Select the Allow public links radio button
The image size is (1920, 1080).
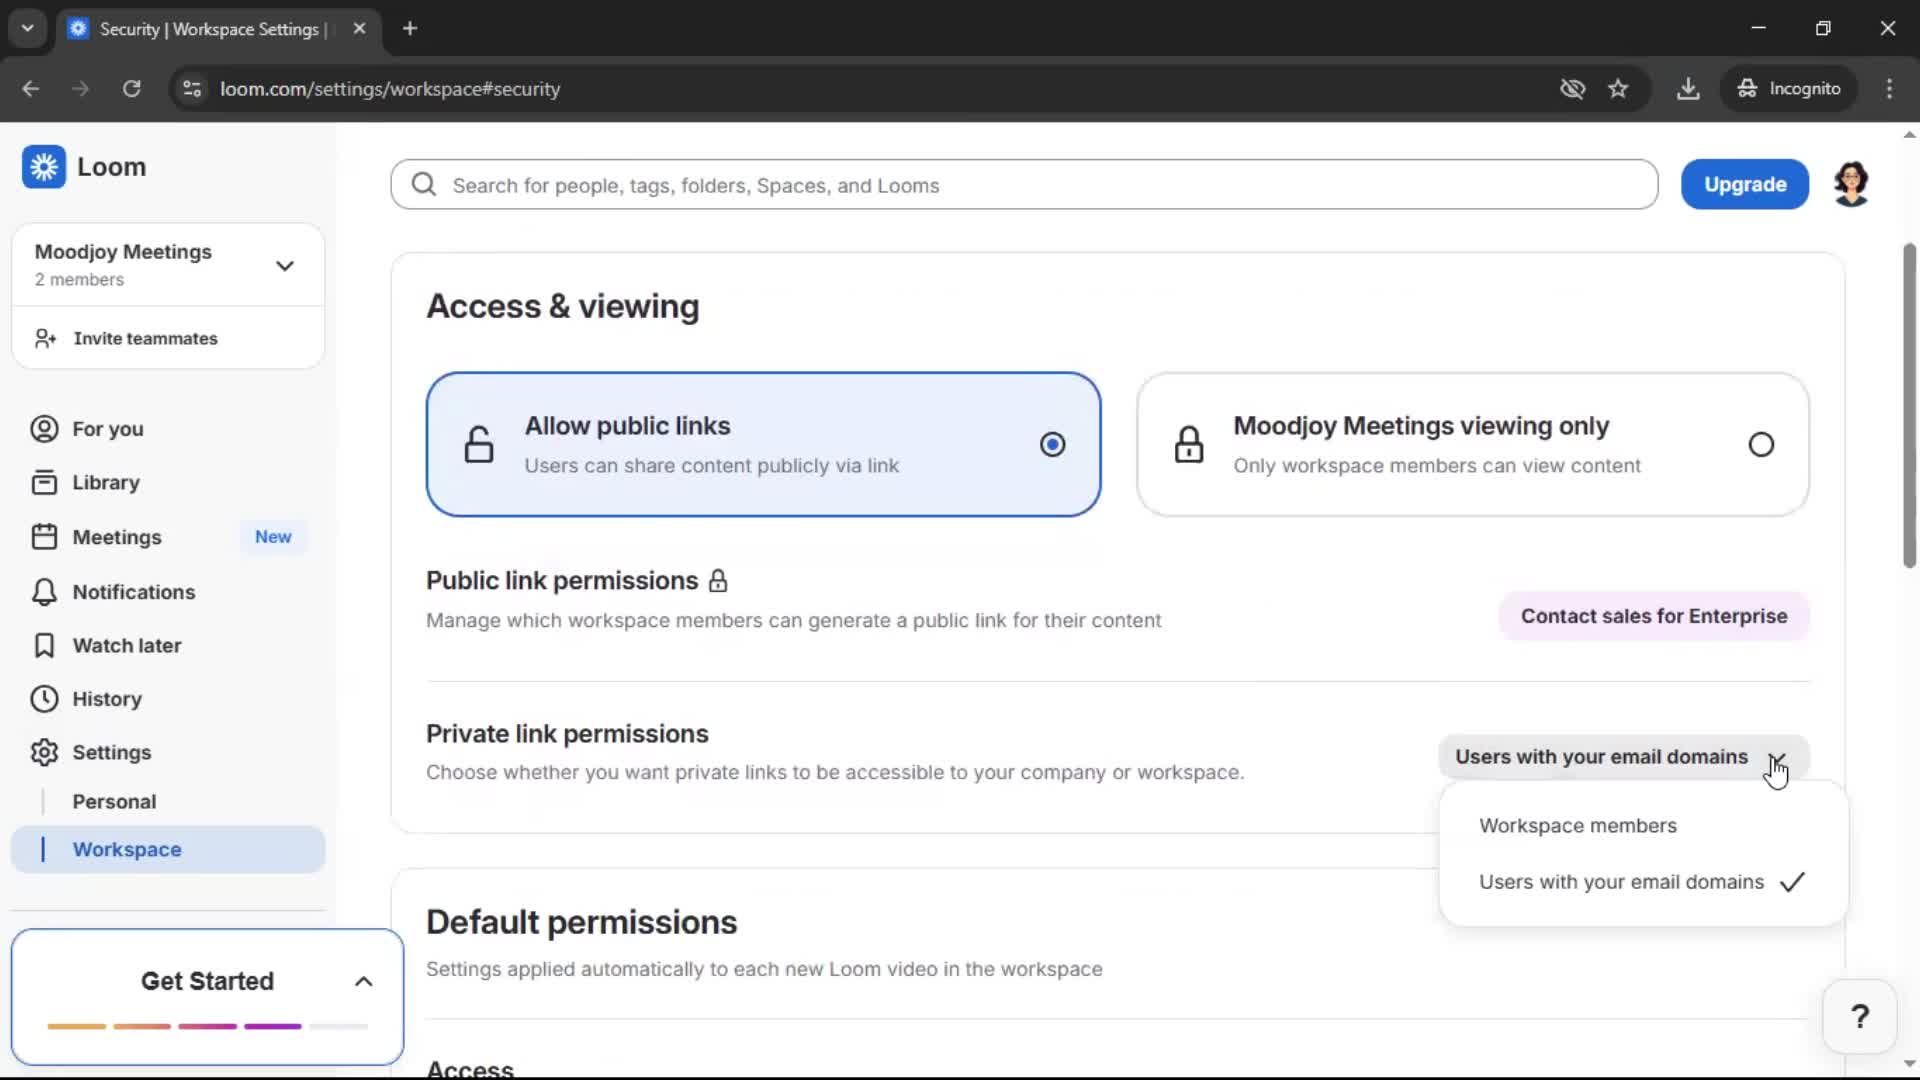1052,444
